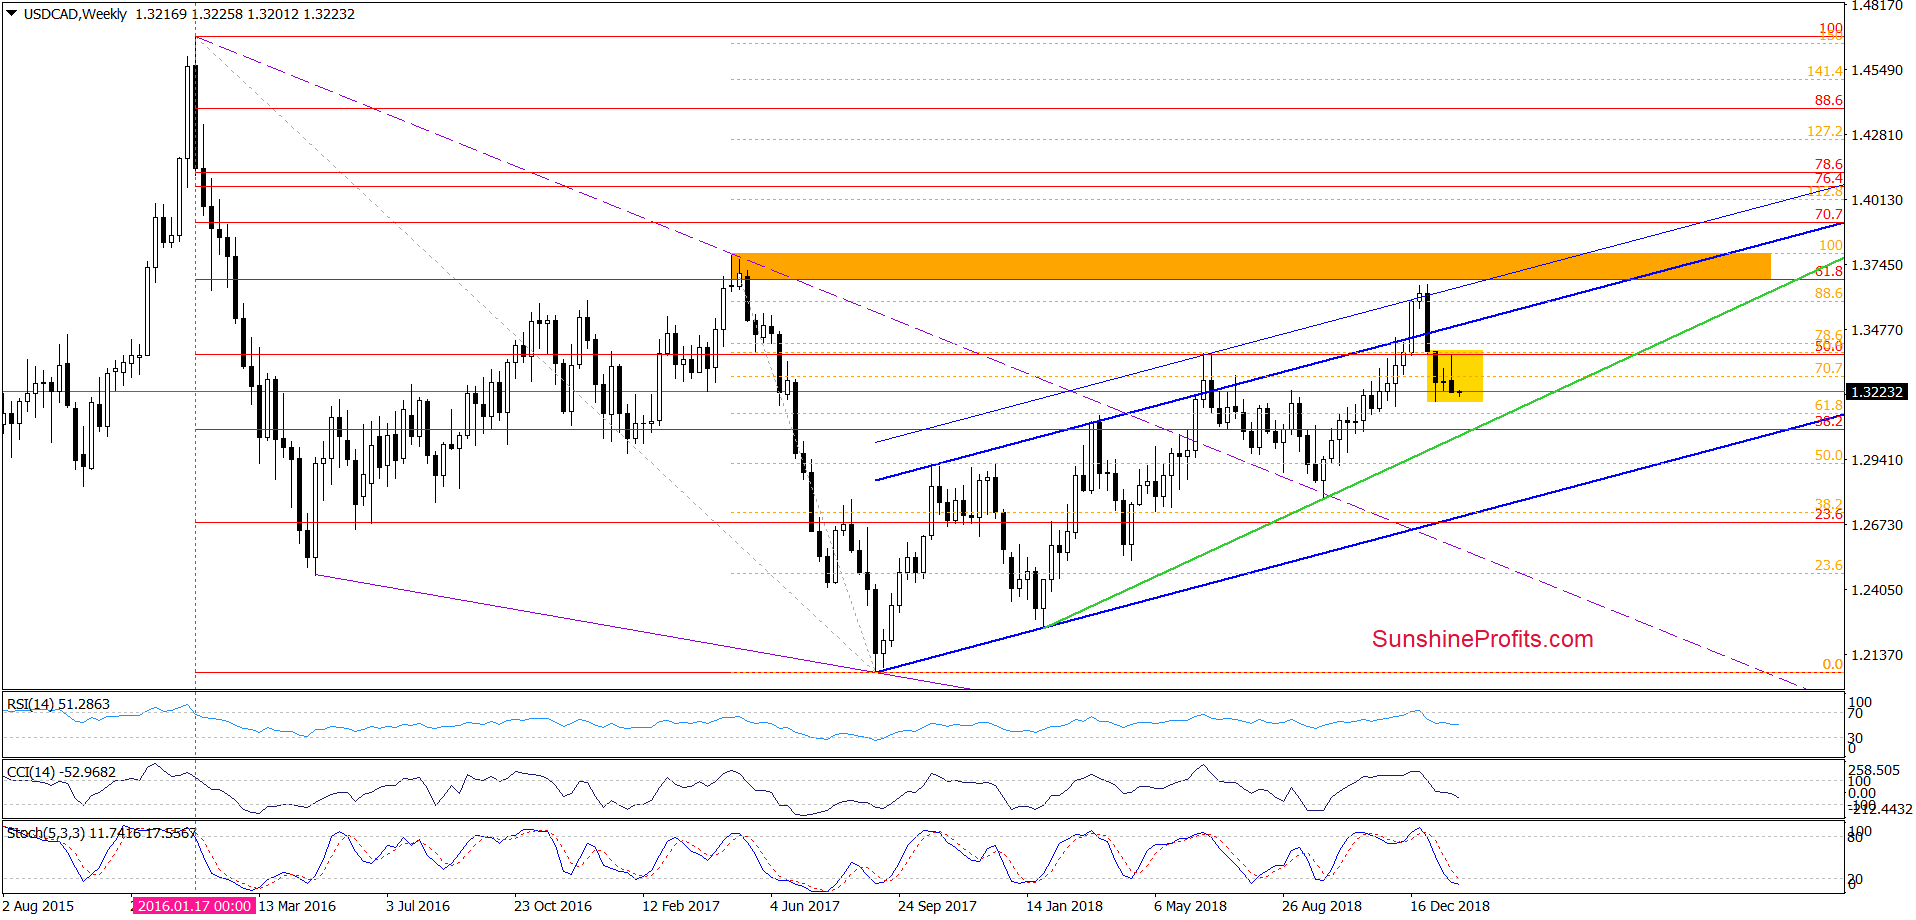Click the 1.34770 price axis label
1916x920 pixels.
1877,330
